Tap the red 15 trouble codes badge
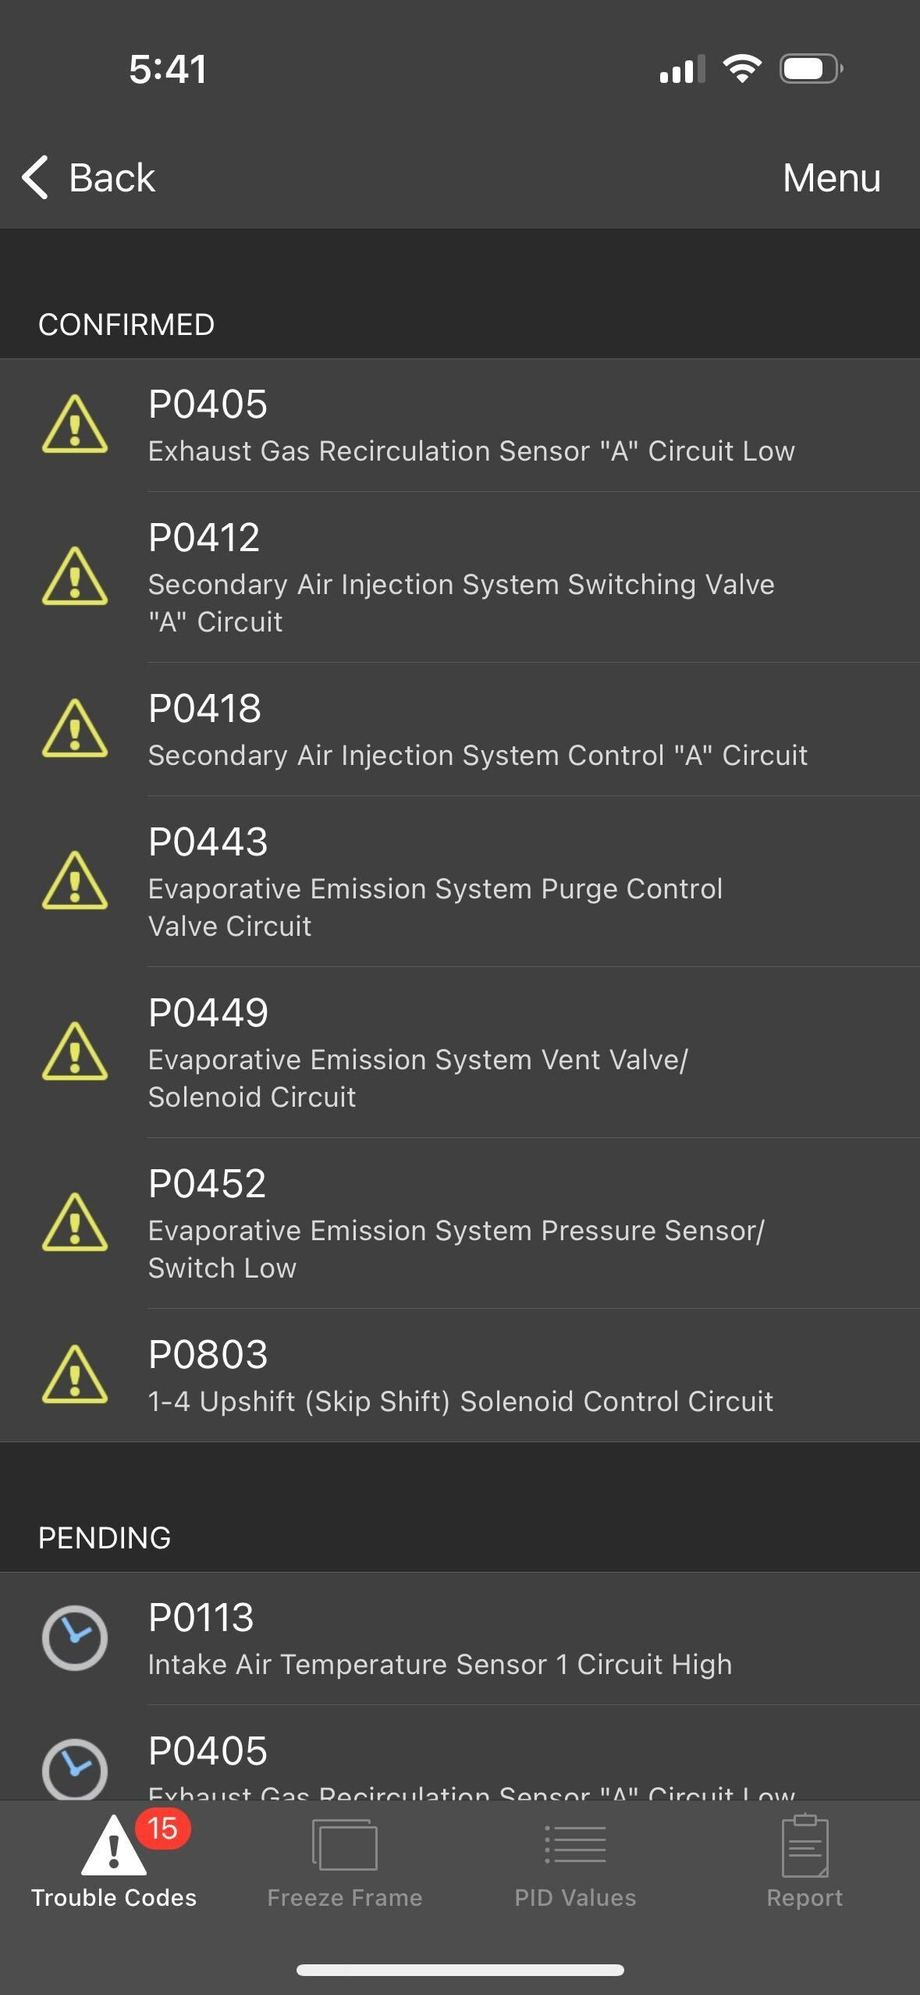The height and width of the screenshot is (1995, 920). (x=163, y=1829)
